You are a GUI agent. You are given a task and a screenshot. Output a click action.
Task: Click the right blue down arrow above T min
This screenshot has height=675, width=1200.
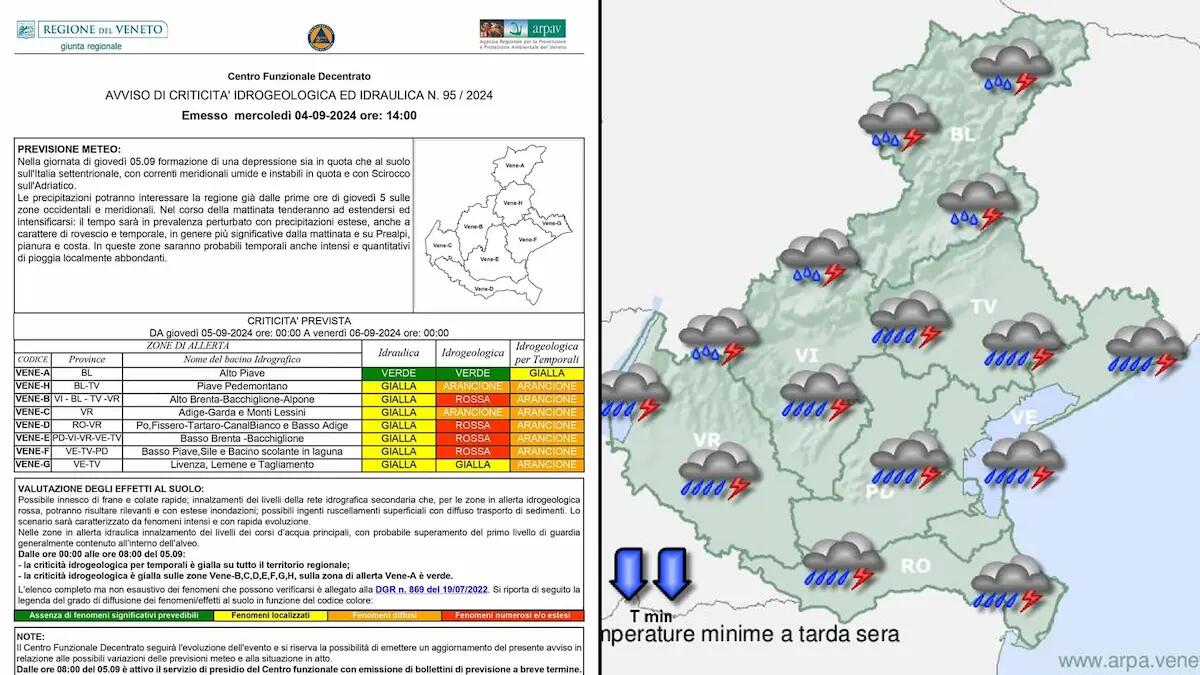(x=672, y=574)
